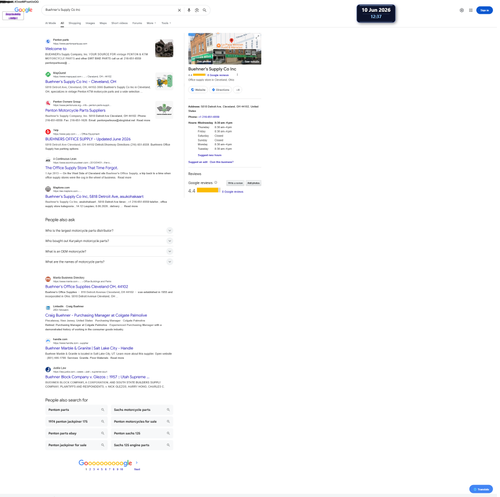
Task: Click the Website button in knowledge panel
Action: [x=198, y=90]
